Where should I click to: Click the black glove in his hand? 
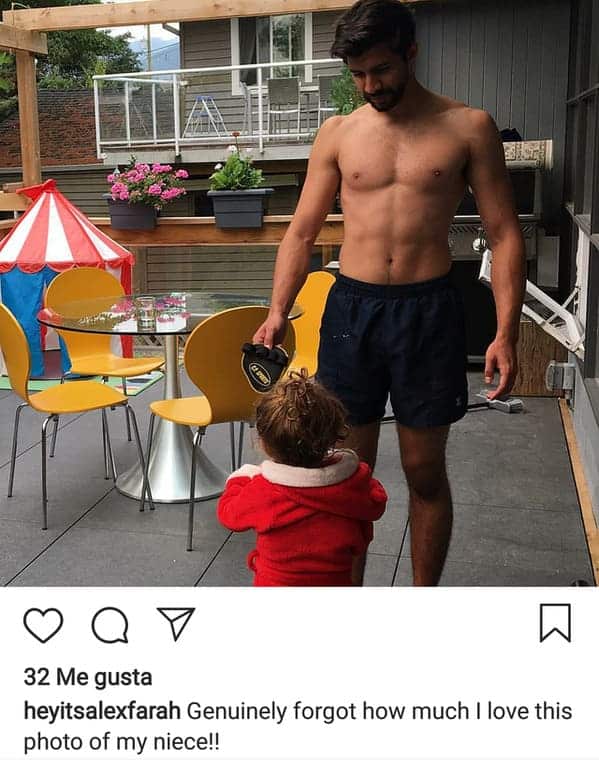click(x=264, y=366)
